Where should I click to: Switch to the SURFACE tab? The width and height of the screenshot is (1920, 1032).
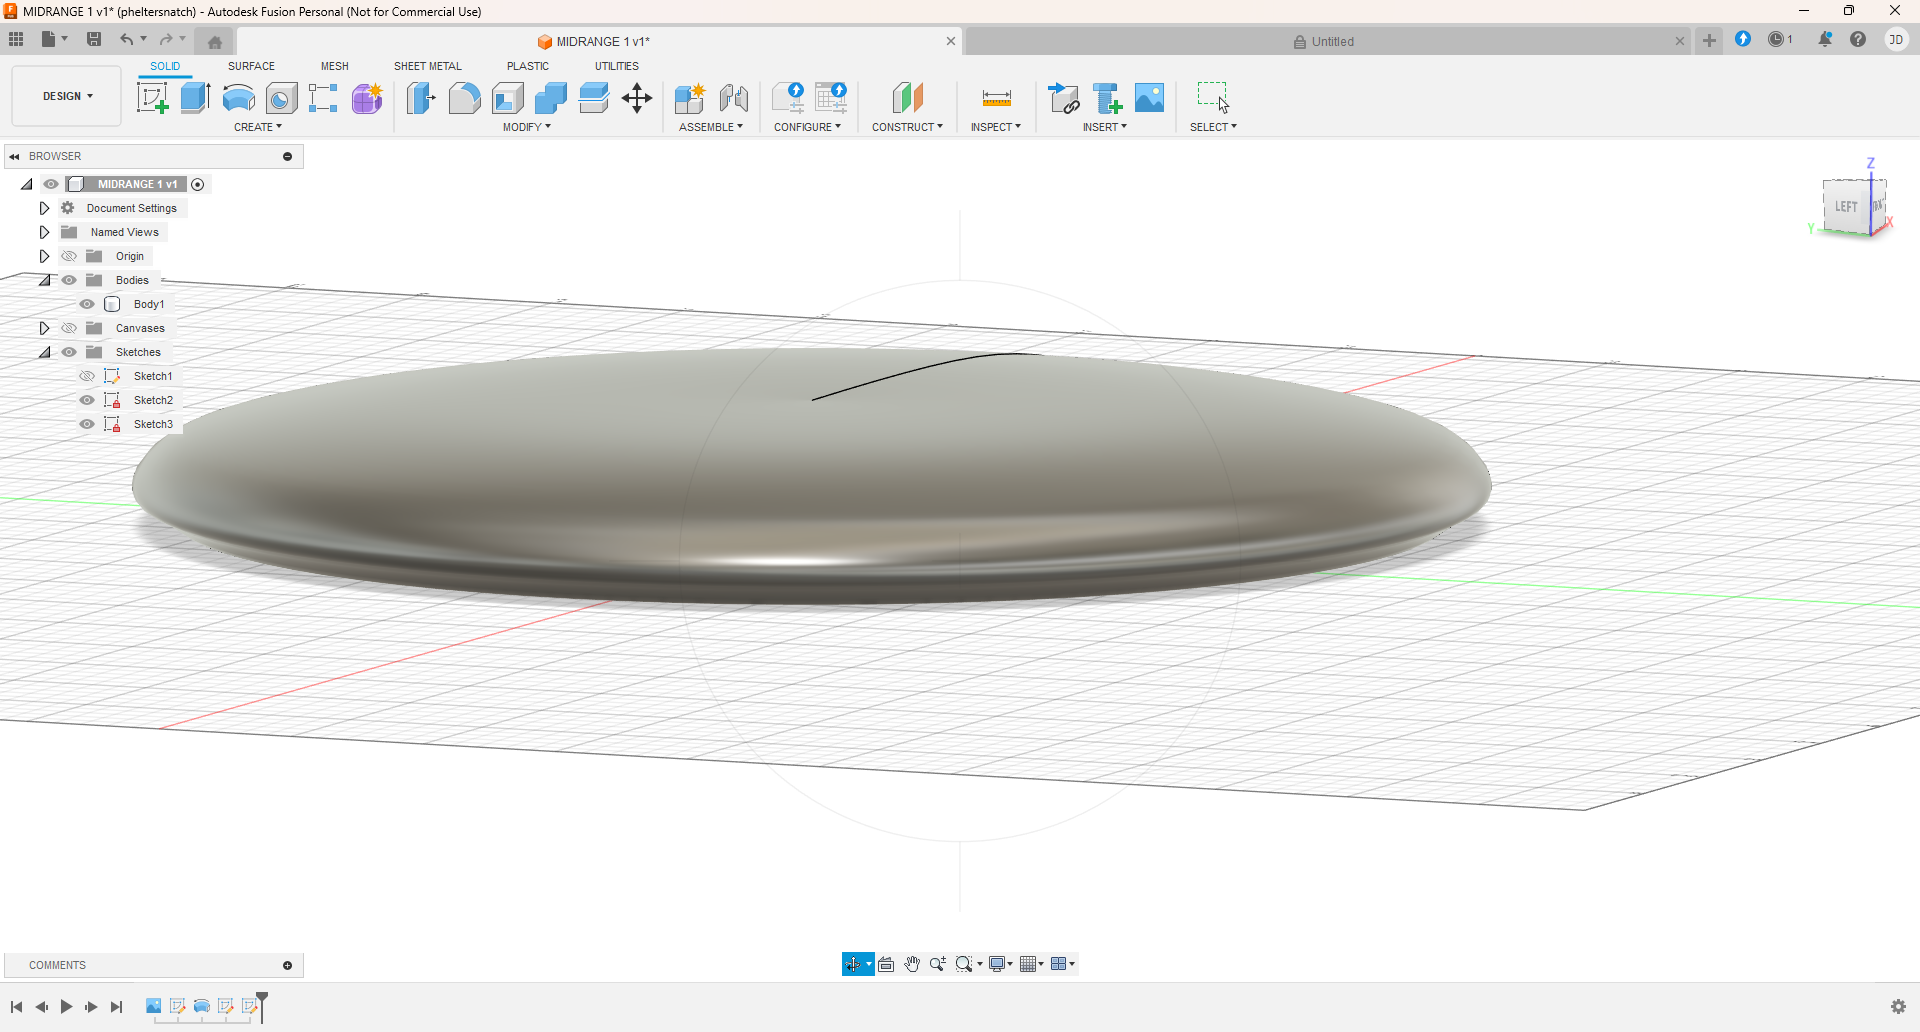pos(251,66)
